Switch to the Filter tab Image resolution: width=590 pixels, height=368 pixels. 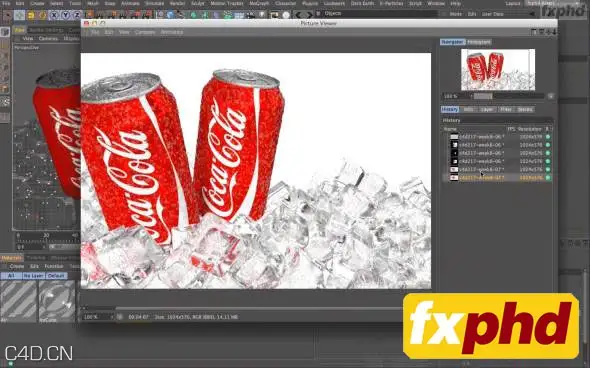505,109
